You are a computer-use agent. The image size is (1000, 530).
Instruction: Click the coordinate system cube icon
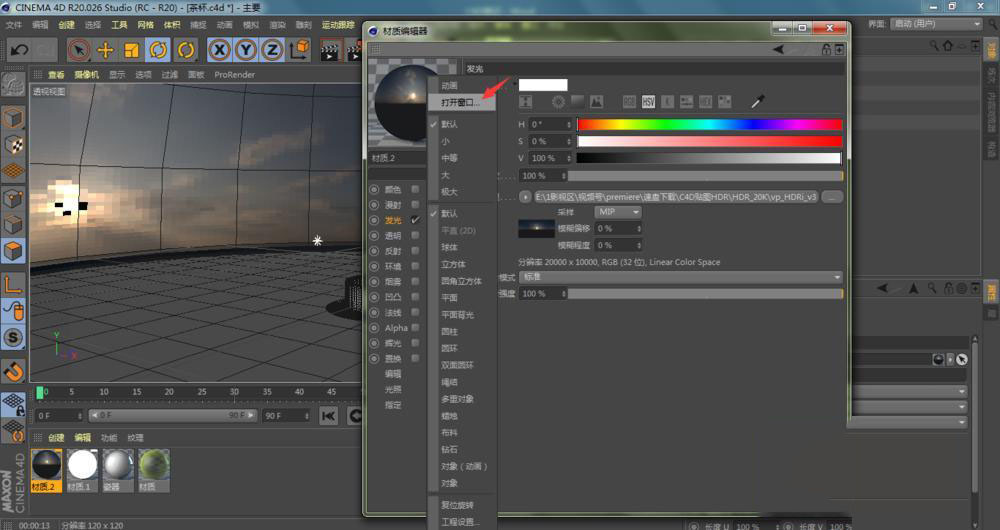coord(299,50)
